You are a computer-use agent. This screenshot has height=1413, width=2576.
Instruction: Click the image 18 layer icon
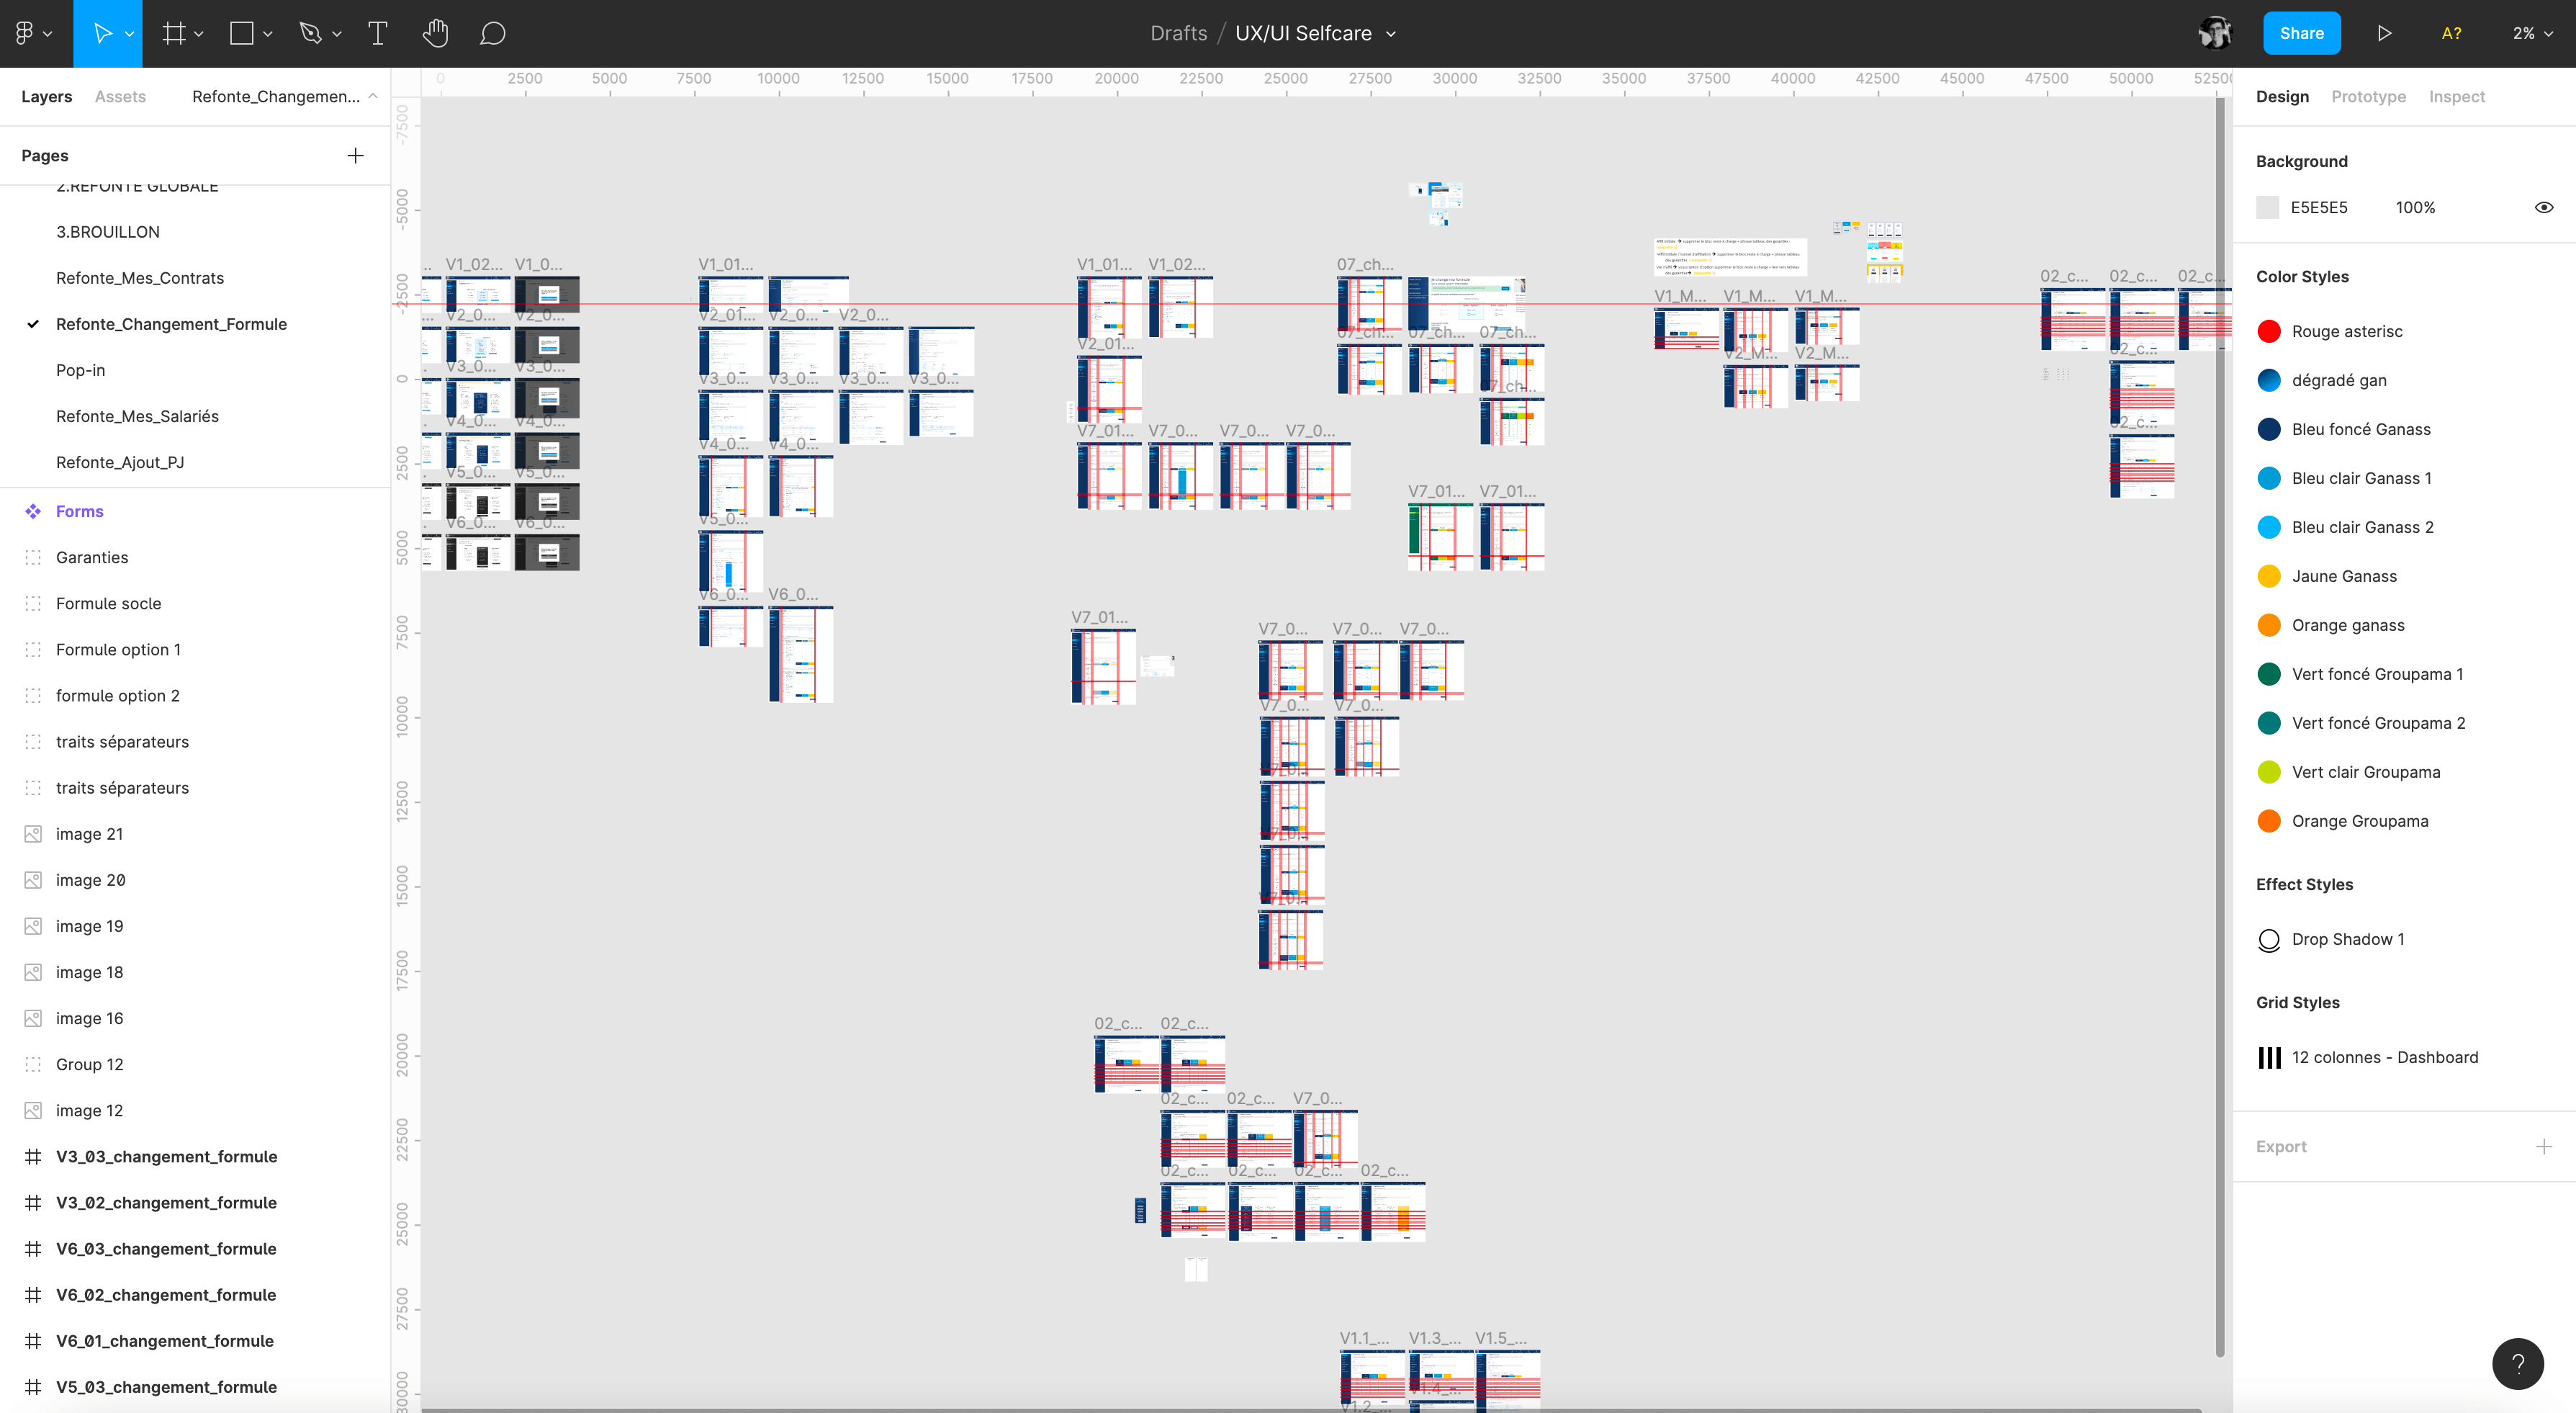pos(33,972)
